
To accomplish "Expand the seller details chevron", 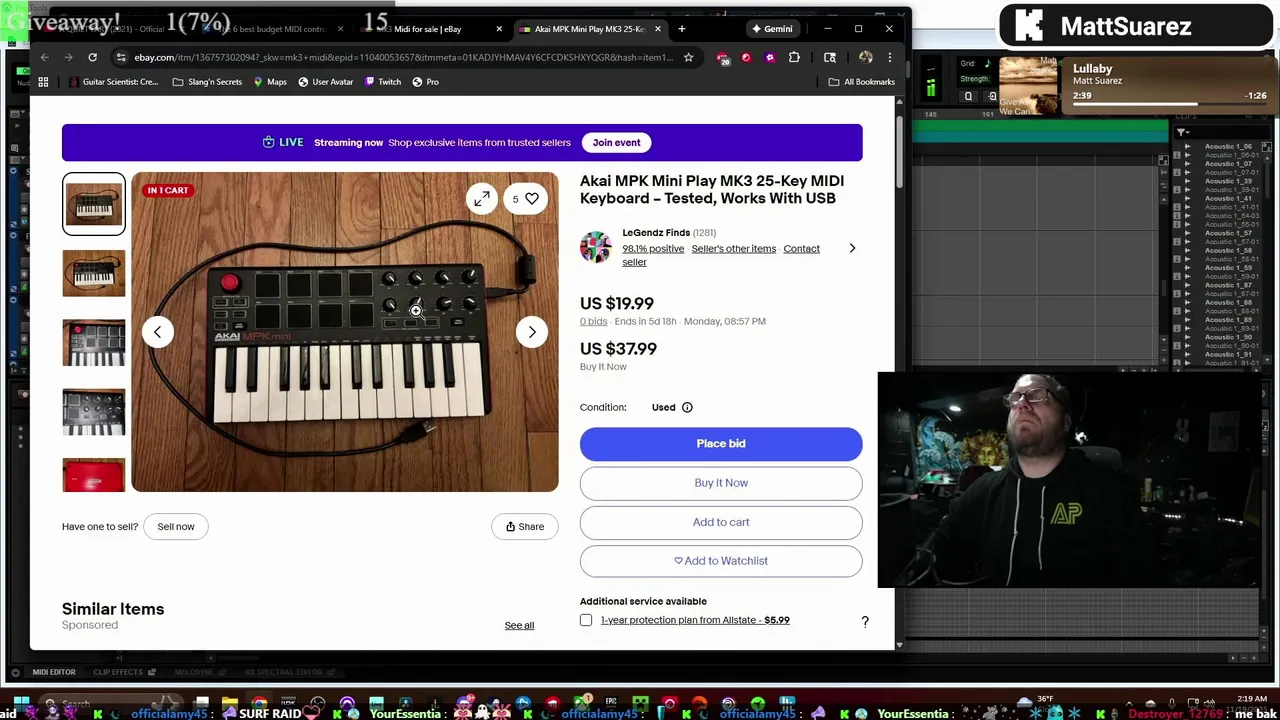I will tap(852, 248).
